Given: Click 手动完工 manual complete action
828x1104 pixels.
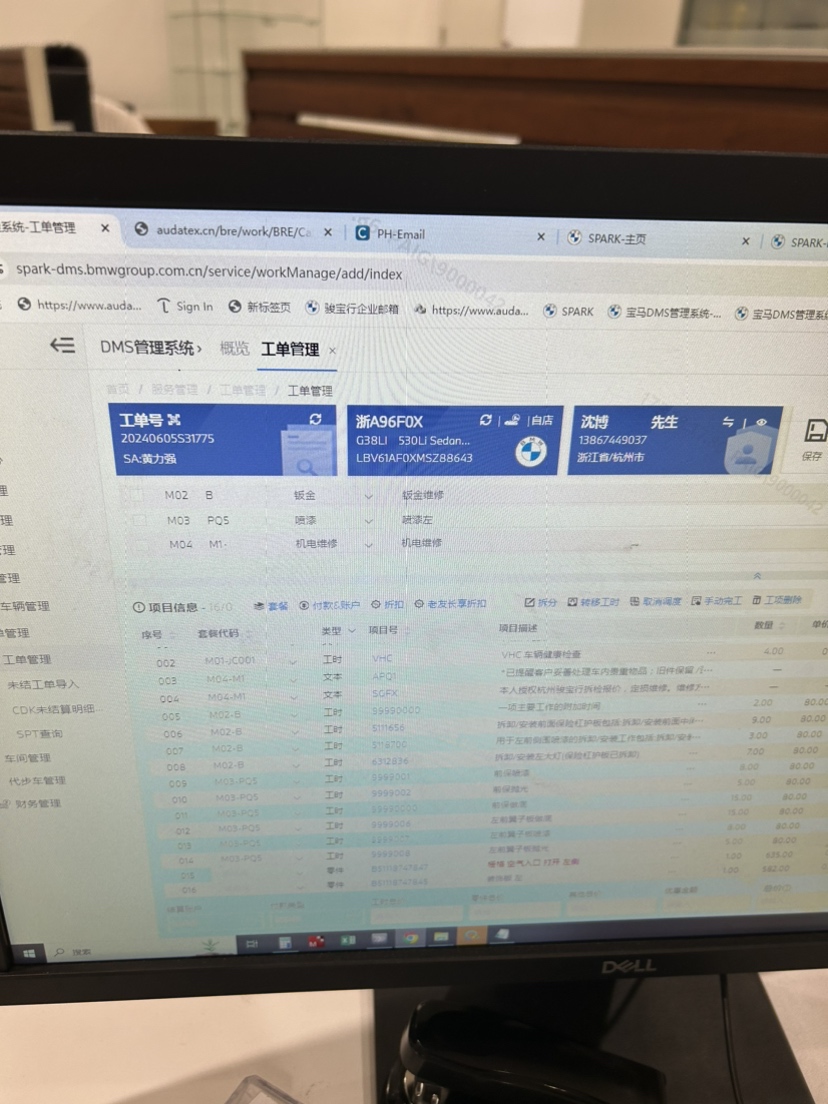Looking at the screenshot, I should click(x=717, y=601).
